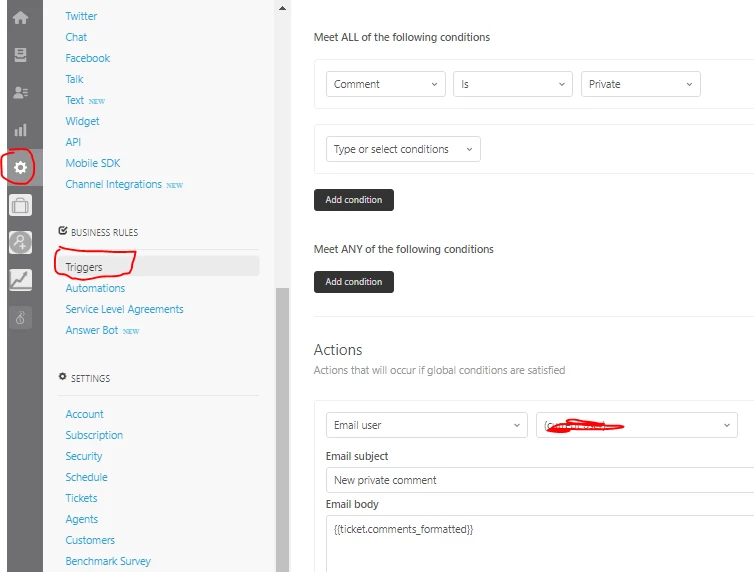Open the bottom gray app icon in sidebar

20,317
